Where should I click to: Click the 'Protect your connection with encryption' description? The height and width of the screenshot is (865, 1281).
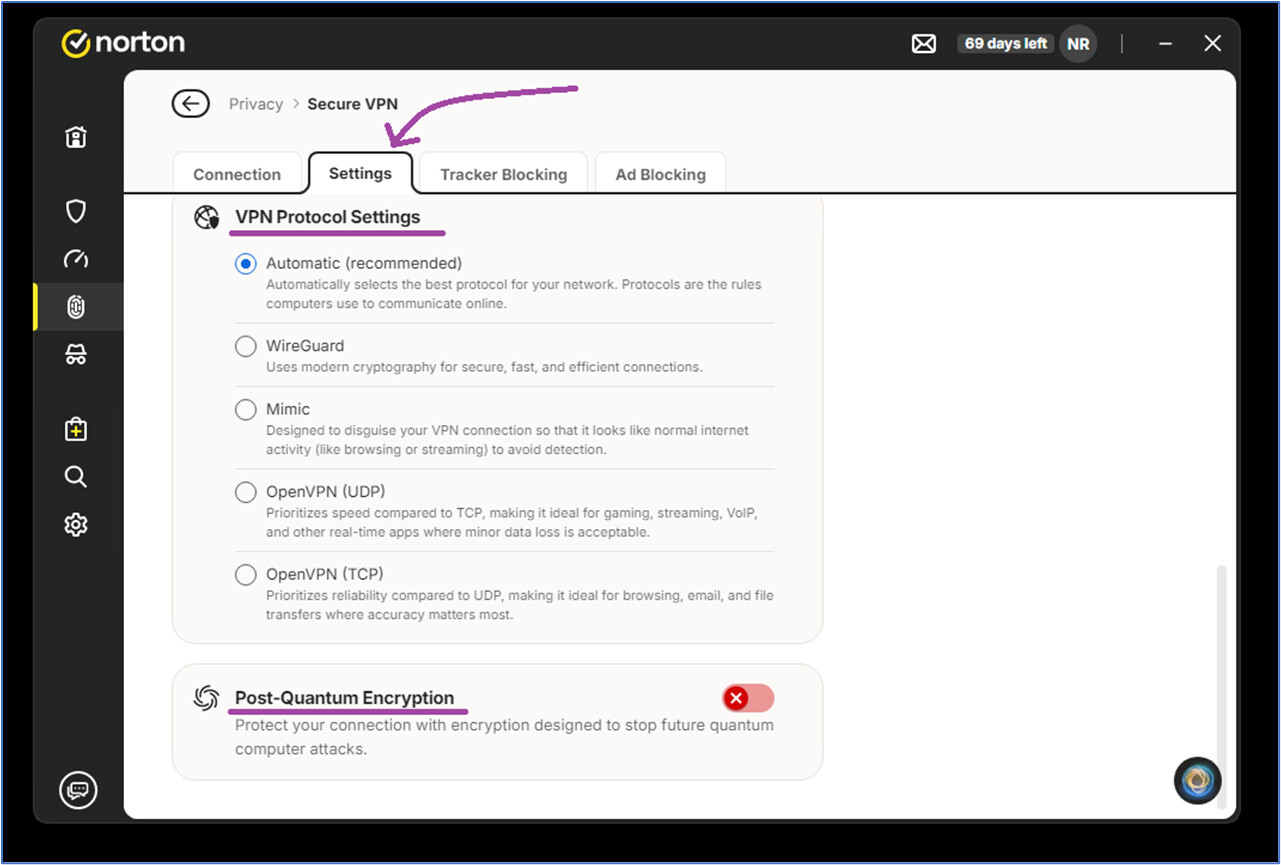point(504,737)
